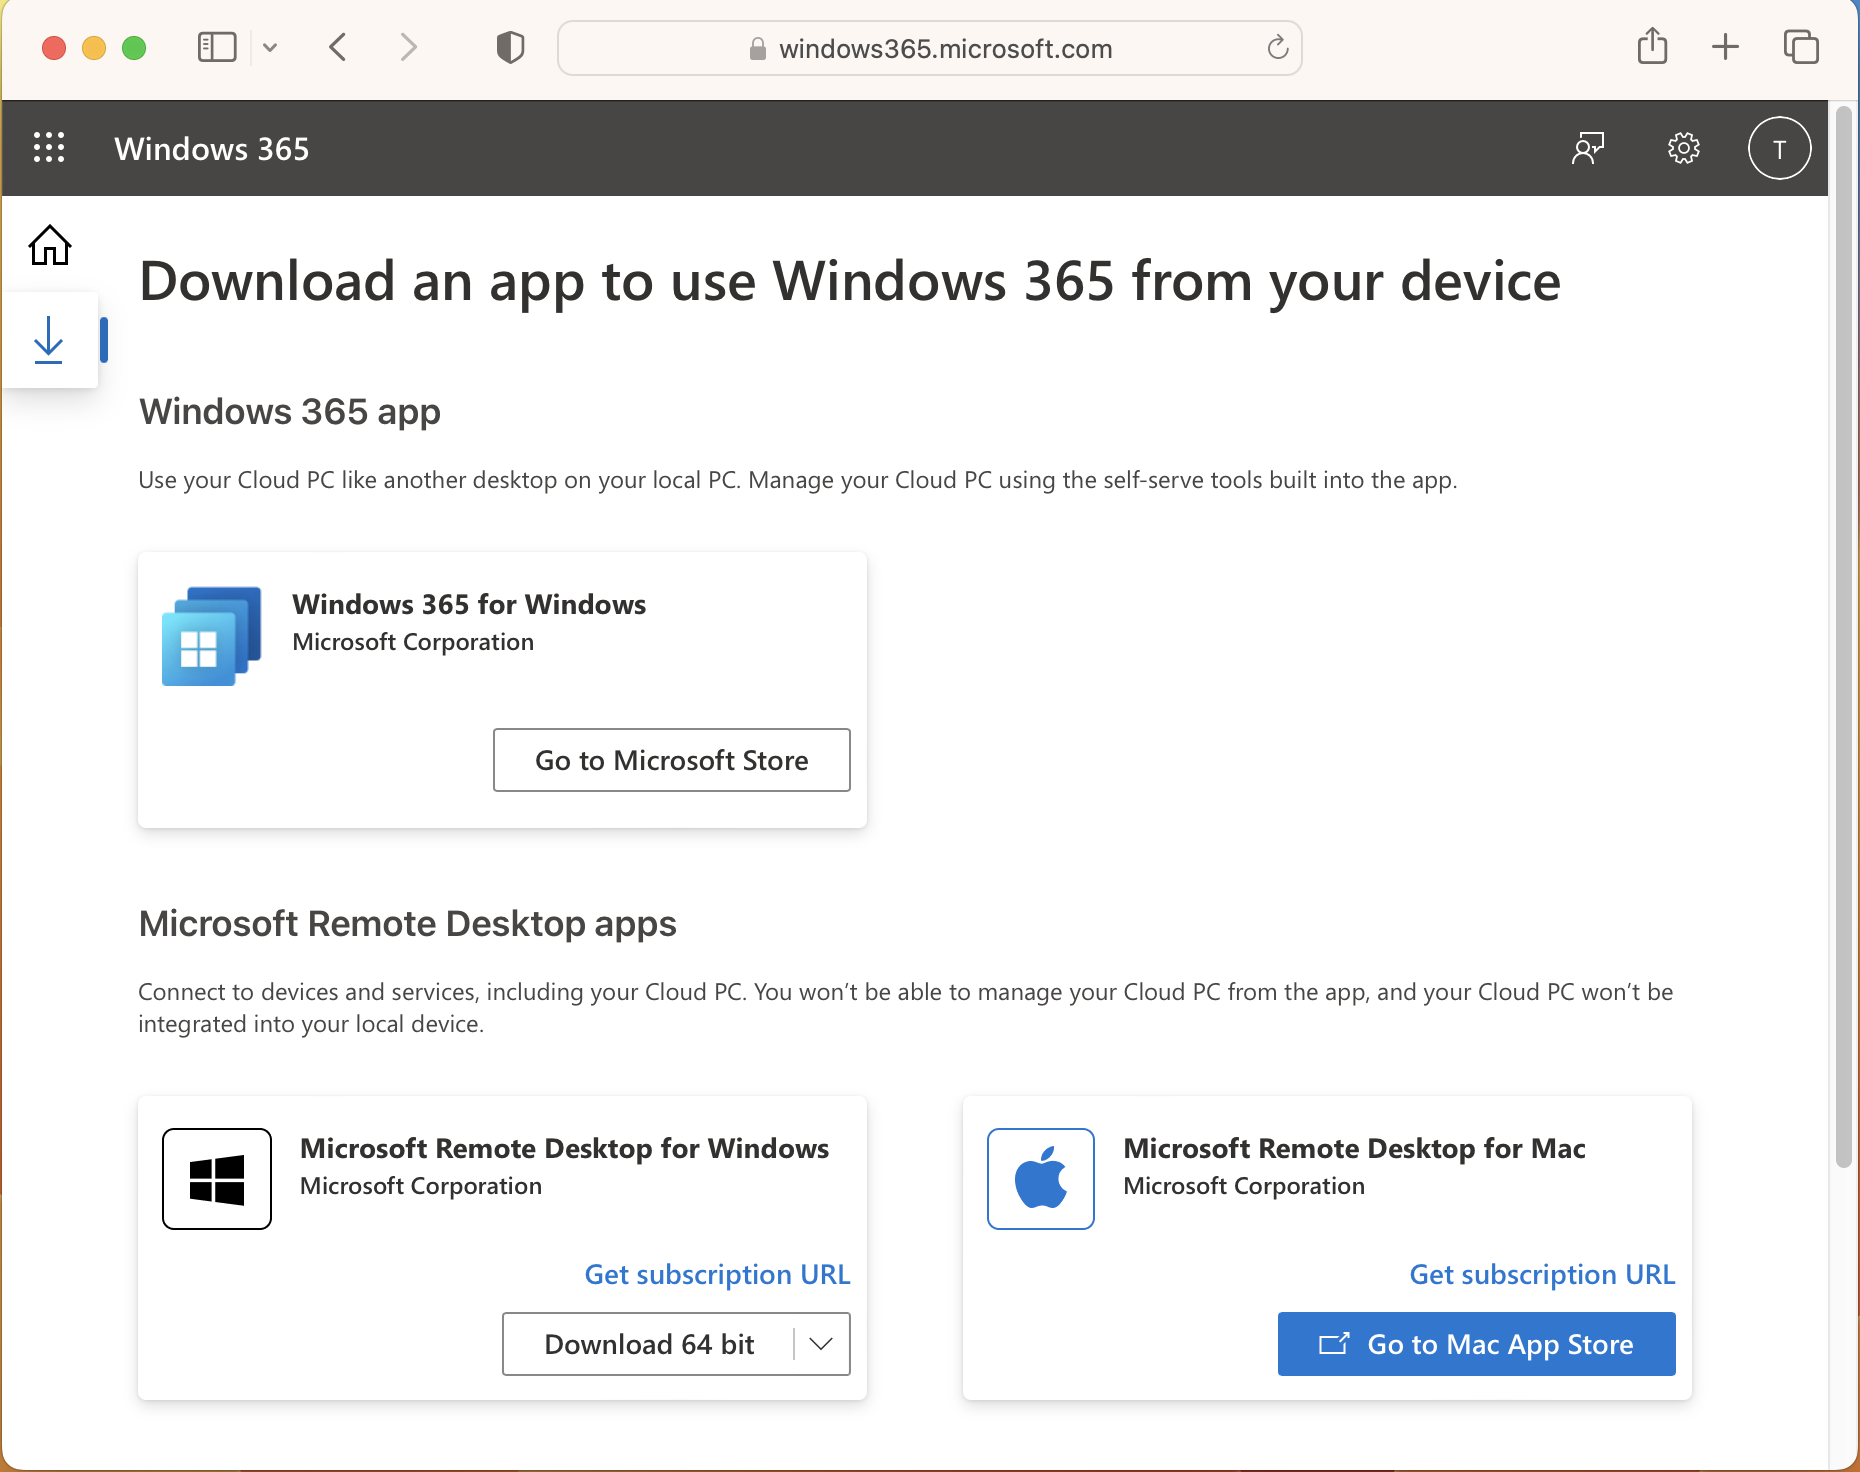Screen dimensions: 1860x1472
Task: Click the Windows 365 for Windows app icon
Action: click(212, 635)
